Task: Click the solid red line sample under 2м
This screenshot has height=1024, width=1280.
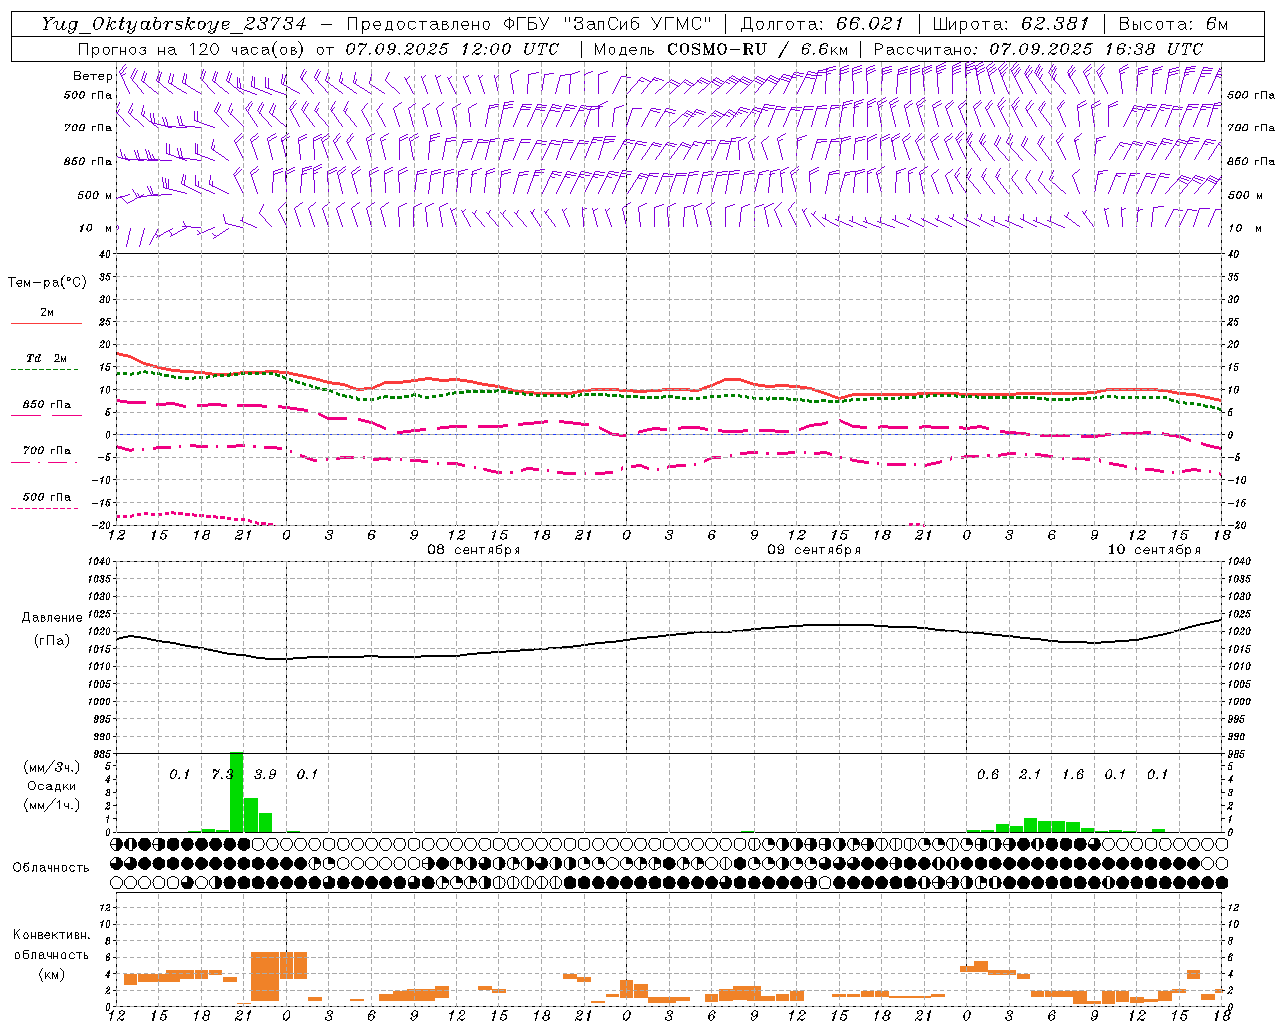Action: 46,324
